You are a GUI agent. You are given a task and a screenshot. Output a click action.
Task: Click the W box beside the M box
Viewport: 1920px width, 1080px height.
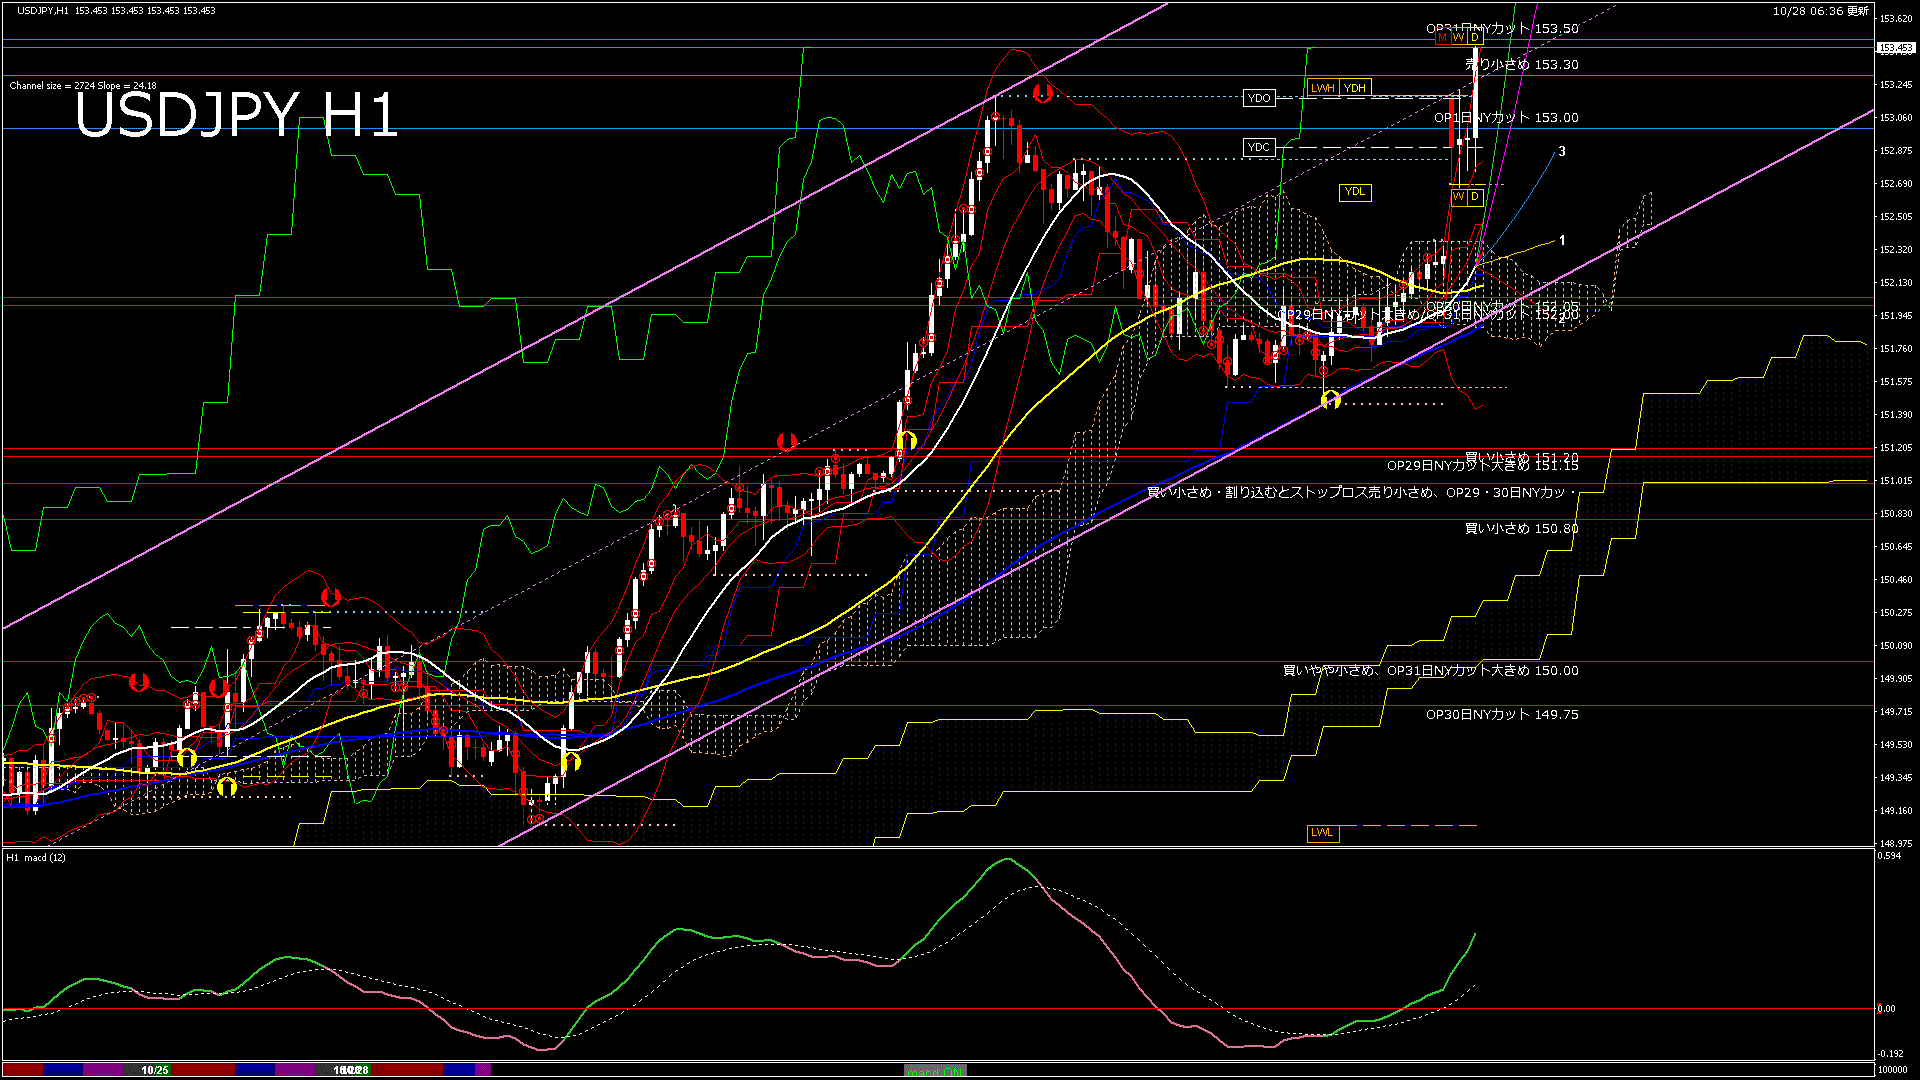click(1458, 37)
